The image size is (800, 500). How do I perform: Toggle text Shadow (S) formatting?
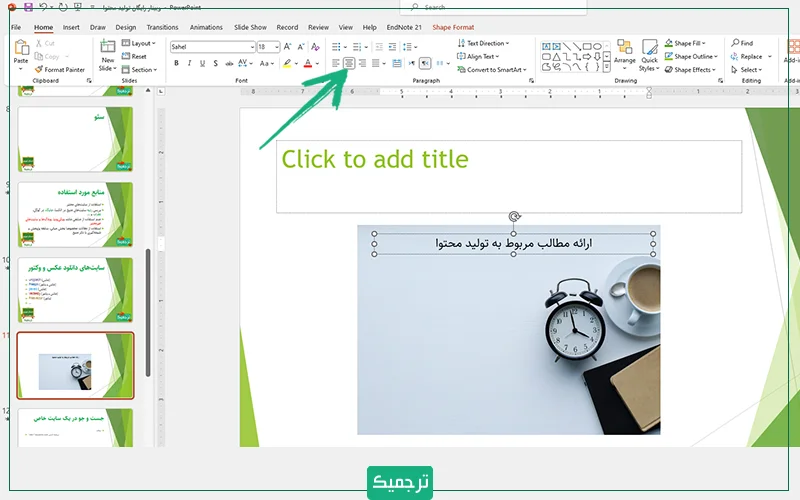click(216, 63)
